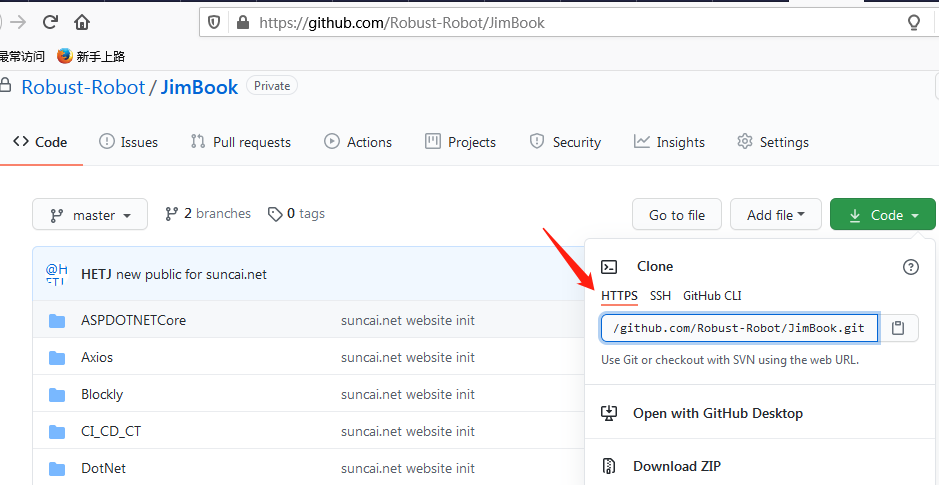Open the Projects tab

[461, 142]
